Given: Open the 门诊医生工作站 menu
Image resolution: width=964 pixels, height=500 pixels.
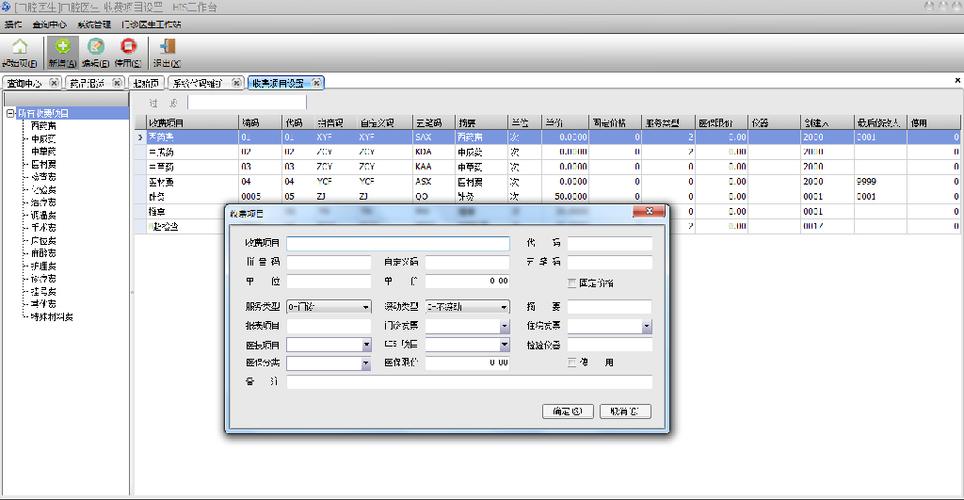Looking at the screenshot, I should click(151, 25).
